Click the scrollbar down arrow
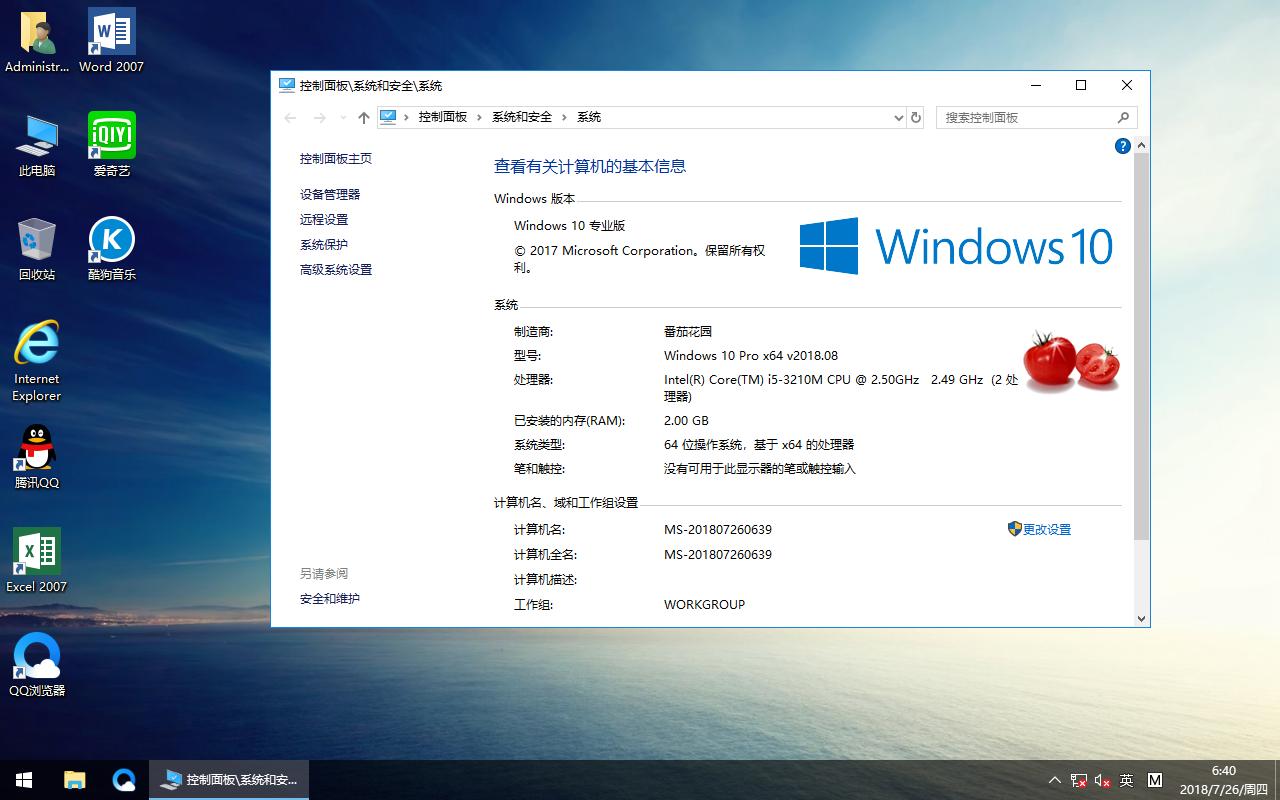The width and height of the screenshot is (1280, 800). point(1141,618)
